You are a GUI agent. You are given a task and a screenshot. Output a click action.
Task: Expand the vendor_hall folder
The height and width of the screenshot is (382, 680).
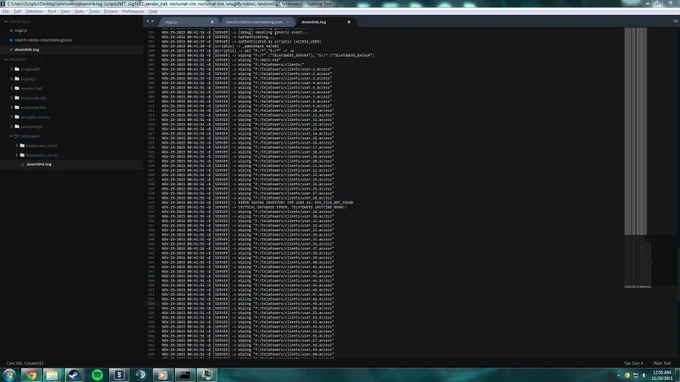[x=11, y=88]
